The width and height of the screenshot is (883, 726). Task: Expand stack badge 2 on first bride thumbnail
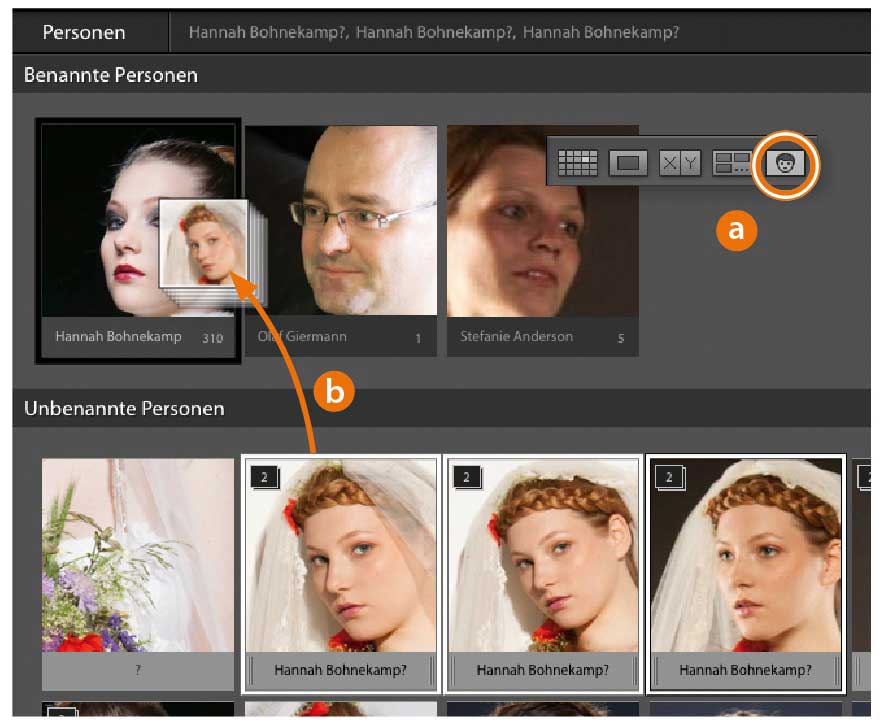(x=264, y=478)
